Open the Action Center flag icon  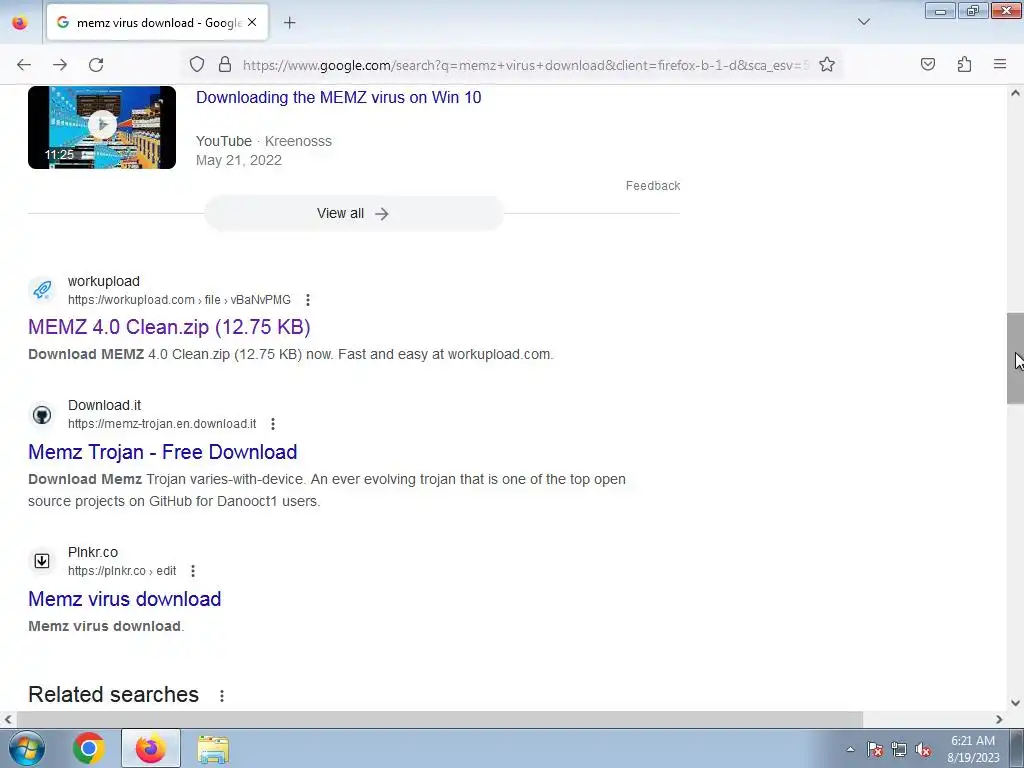[875, 749]
